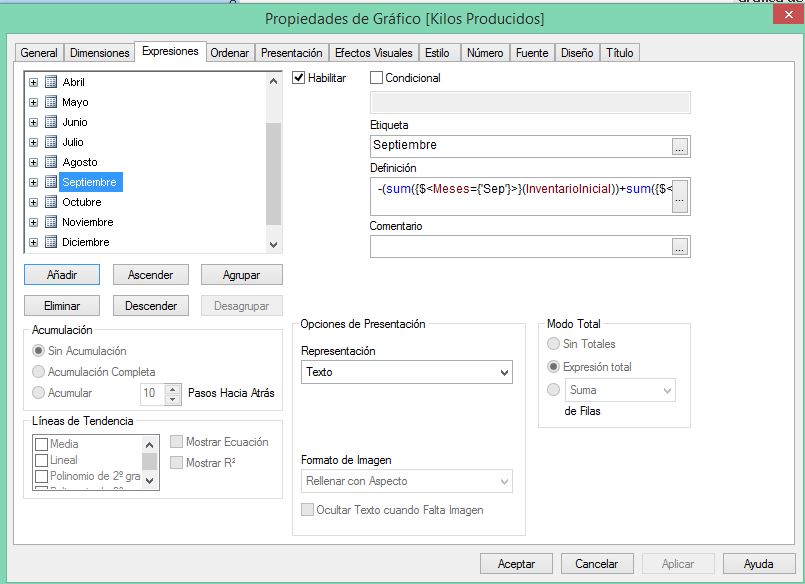Screen dimensions: 805x584
Task: Open the Efectos Visuales tab
Action: (373, 53)
